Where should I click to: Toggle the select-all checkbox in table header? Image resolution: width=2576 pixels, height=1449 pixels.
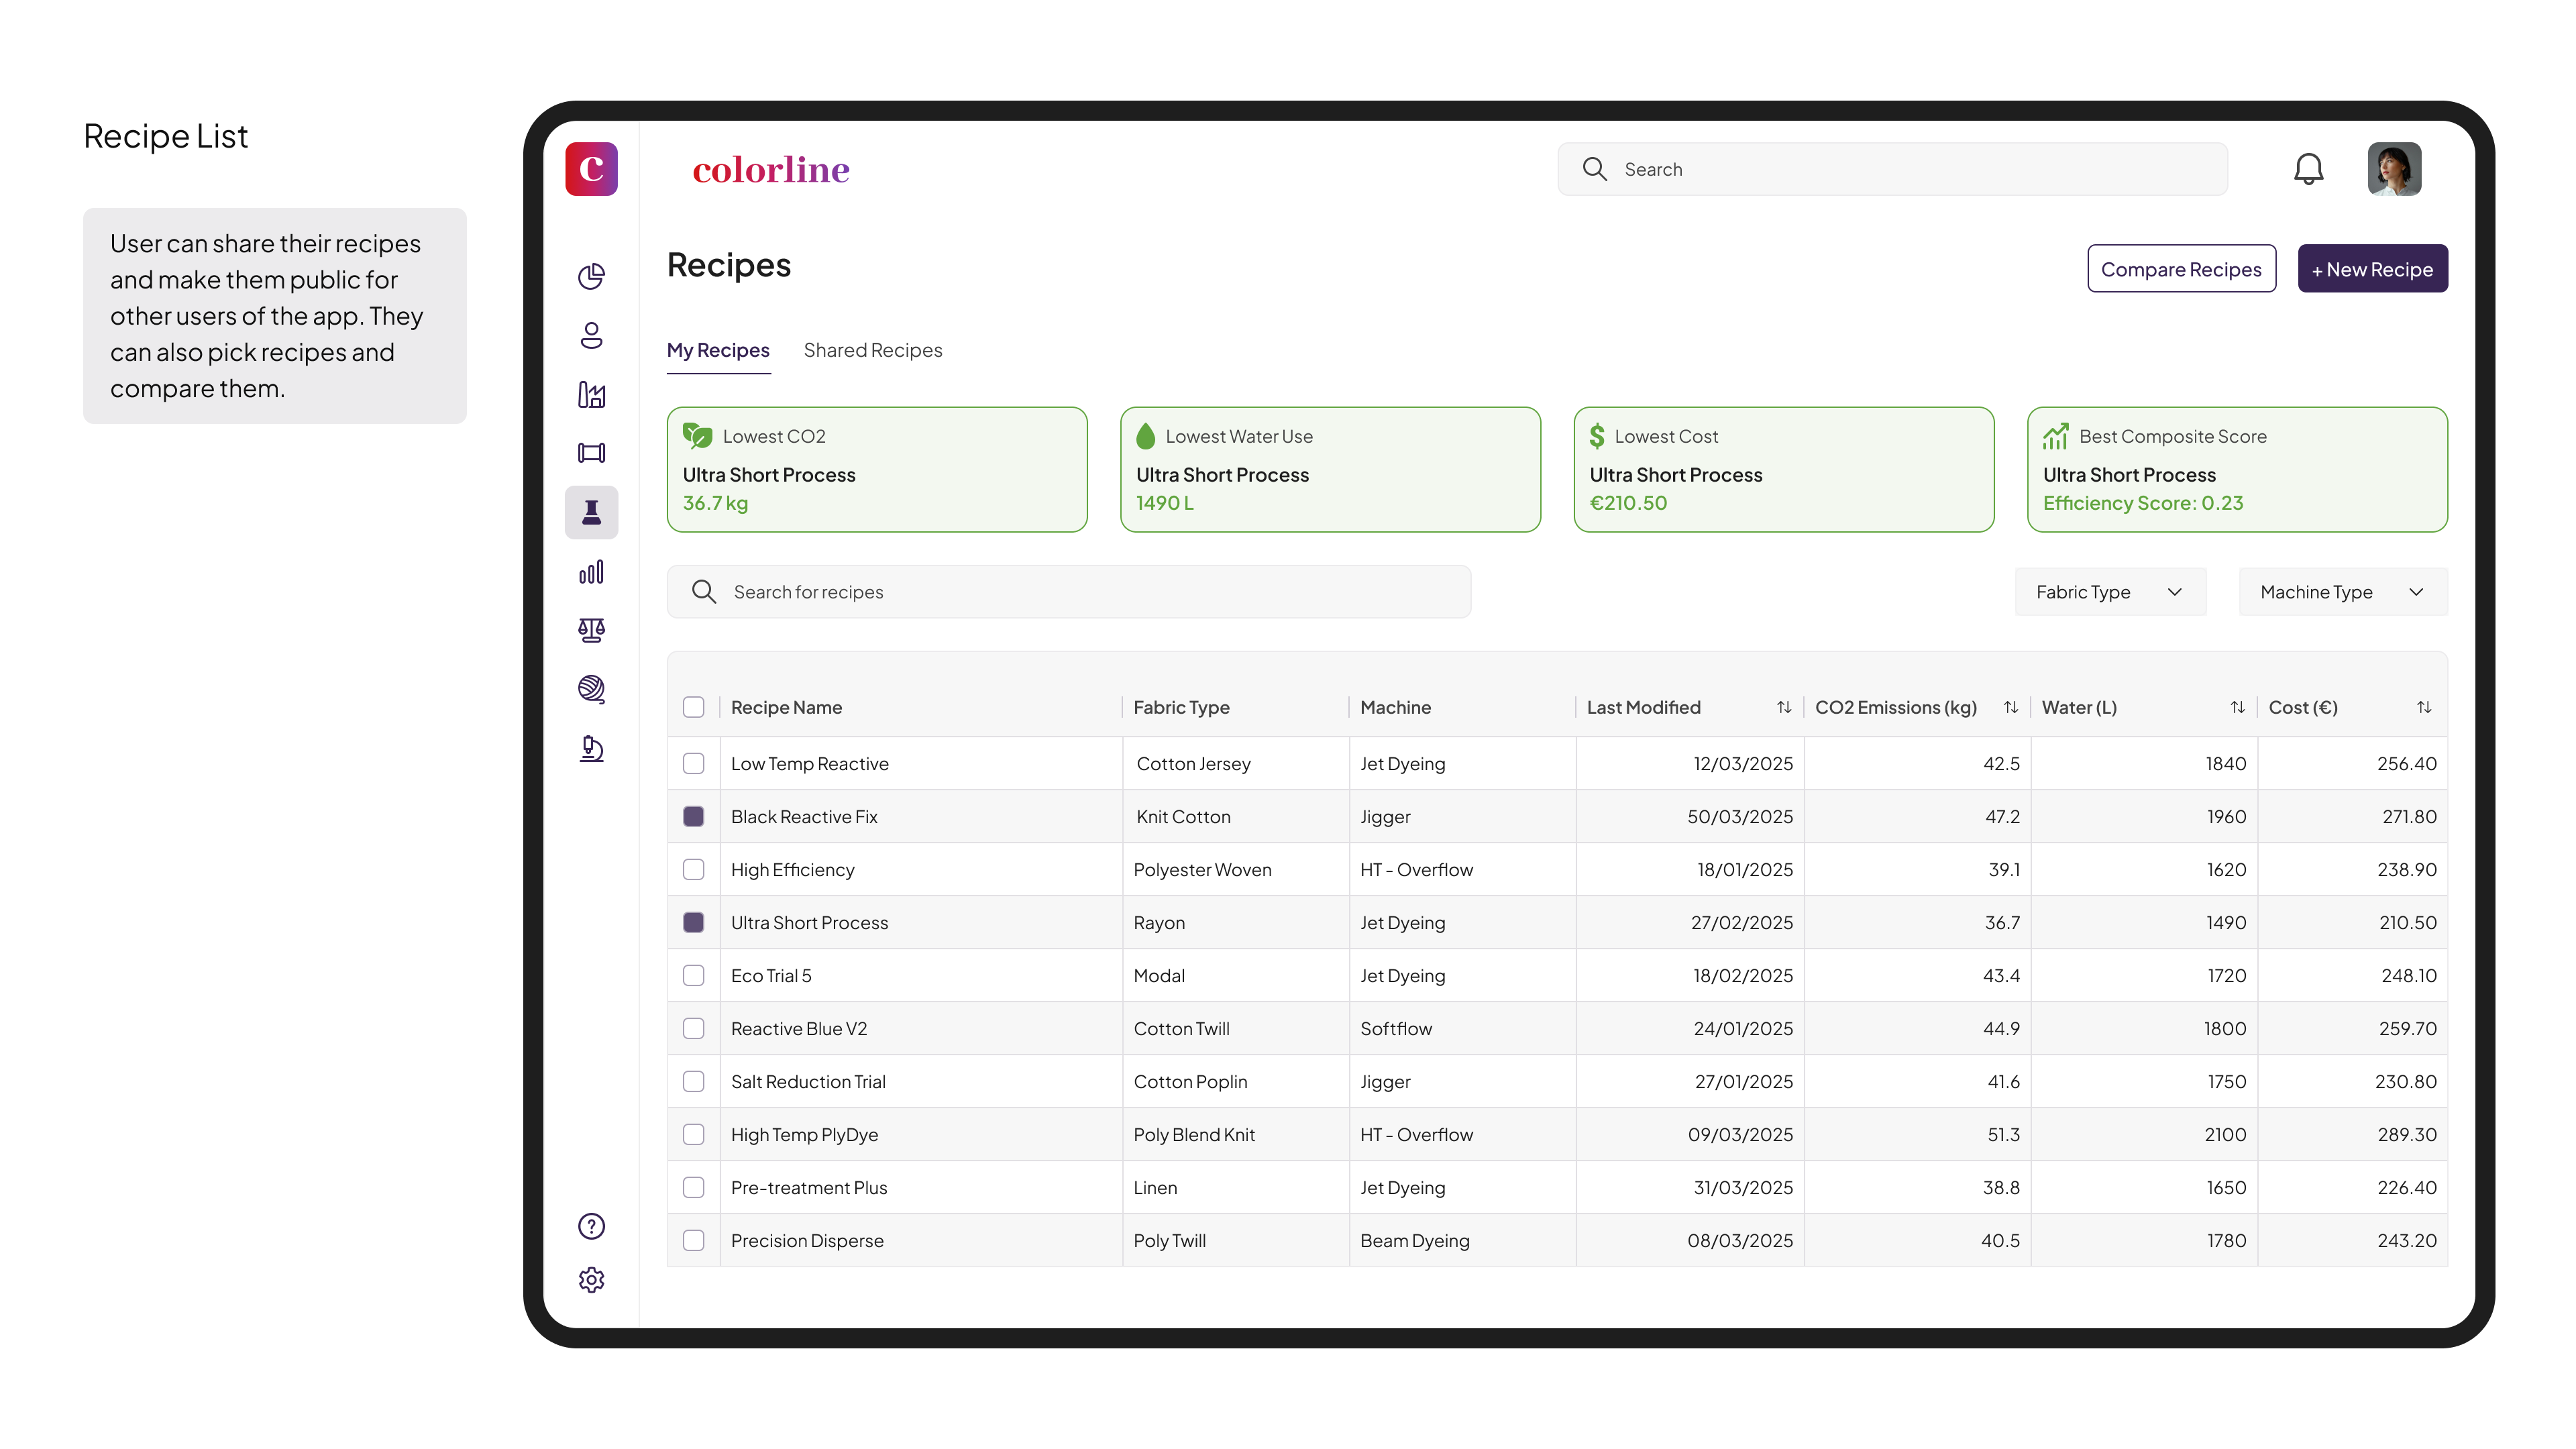[693, 707]
